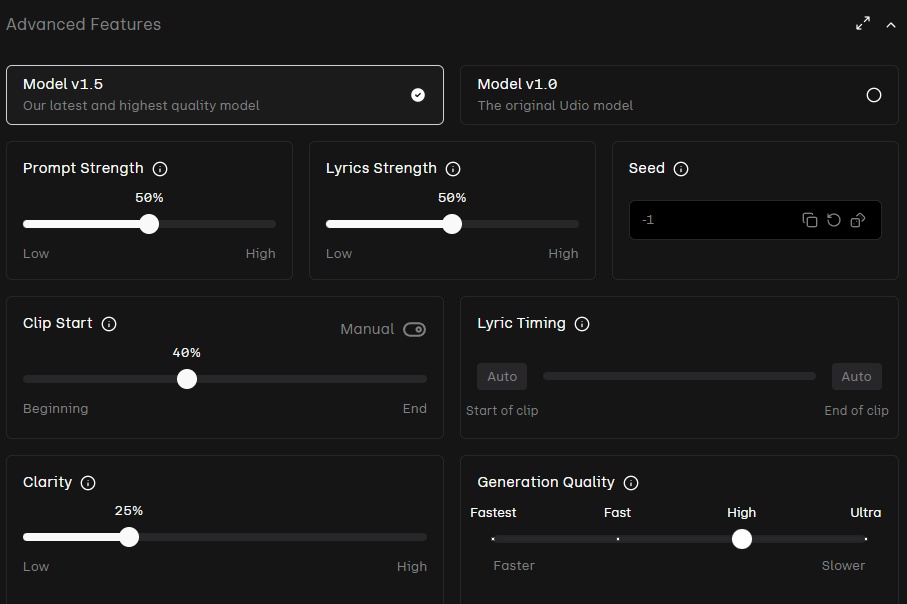Randomize the seed with the dice icon
This screenshot has height=604, width=907.
coord(858,220)
